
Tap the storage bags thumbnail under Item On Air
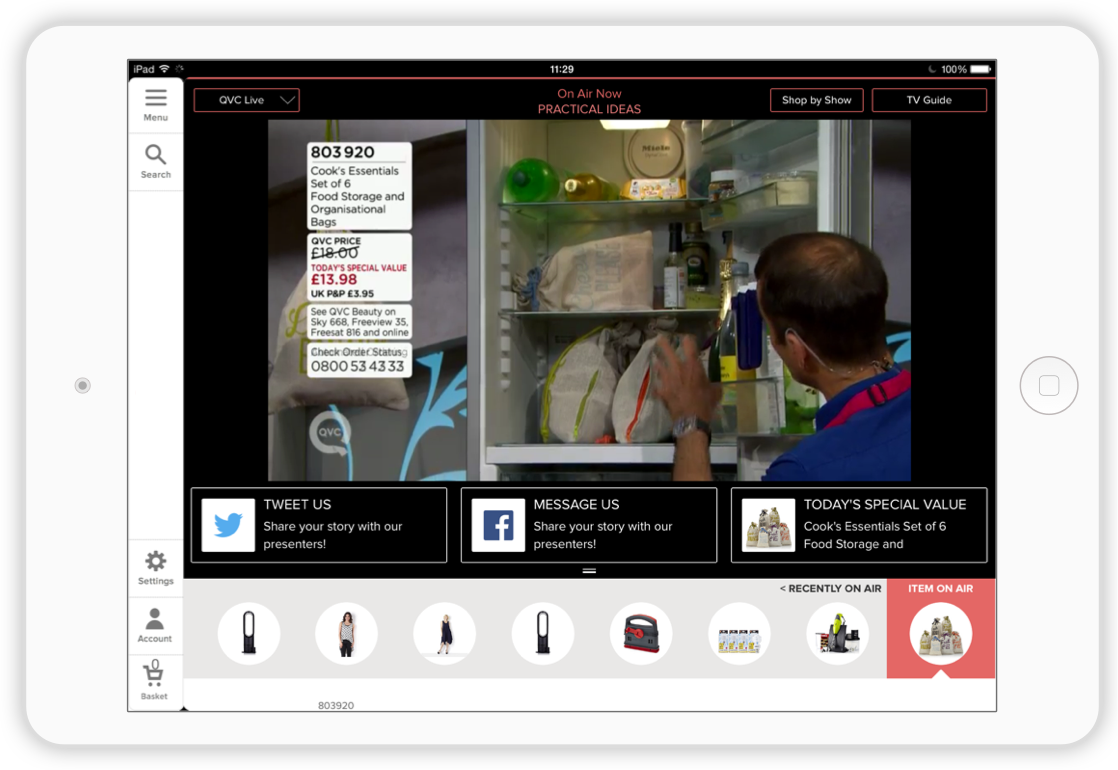(x=940, y=634)
